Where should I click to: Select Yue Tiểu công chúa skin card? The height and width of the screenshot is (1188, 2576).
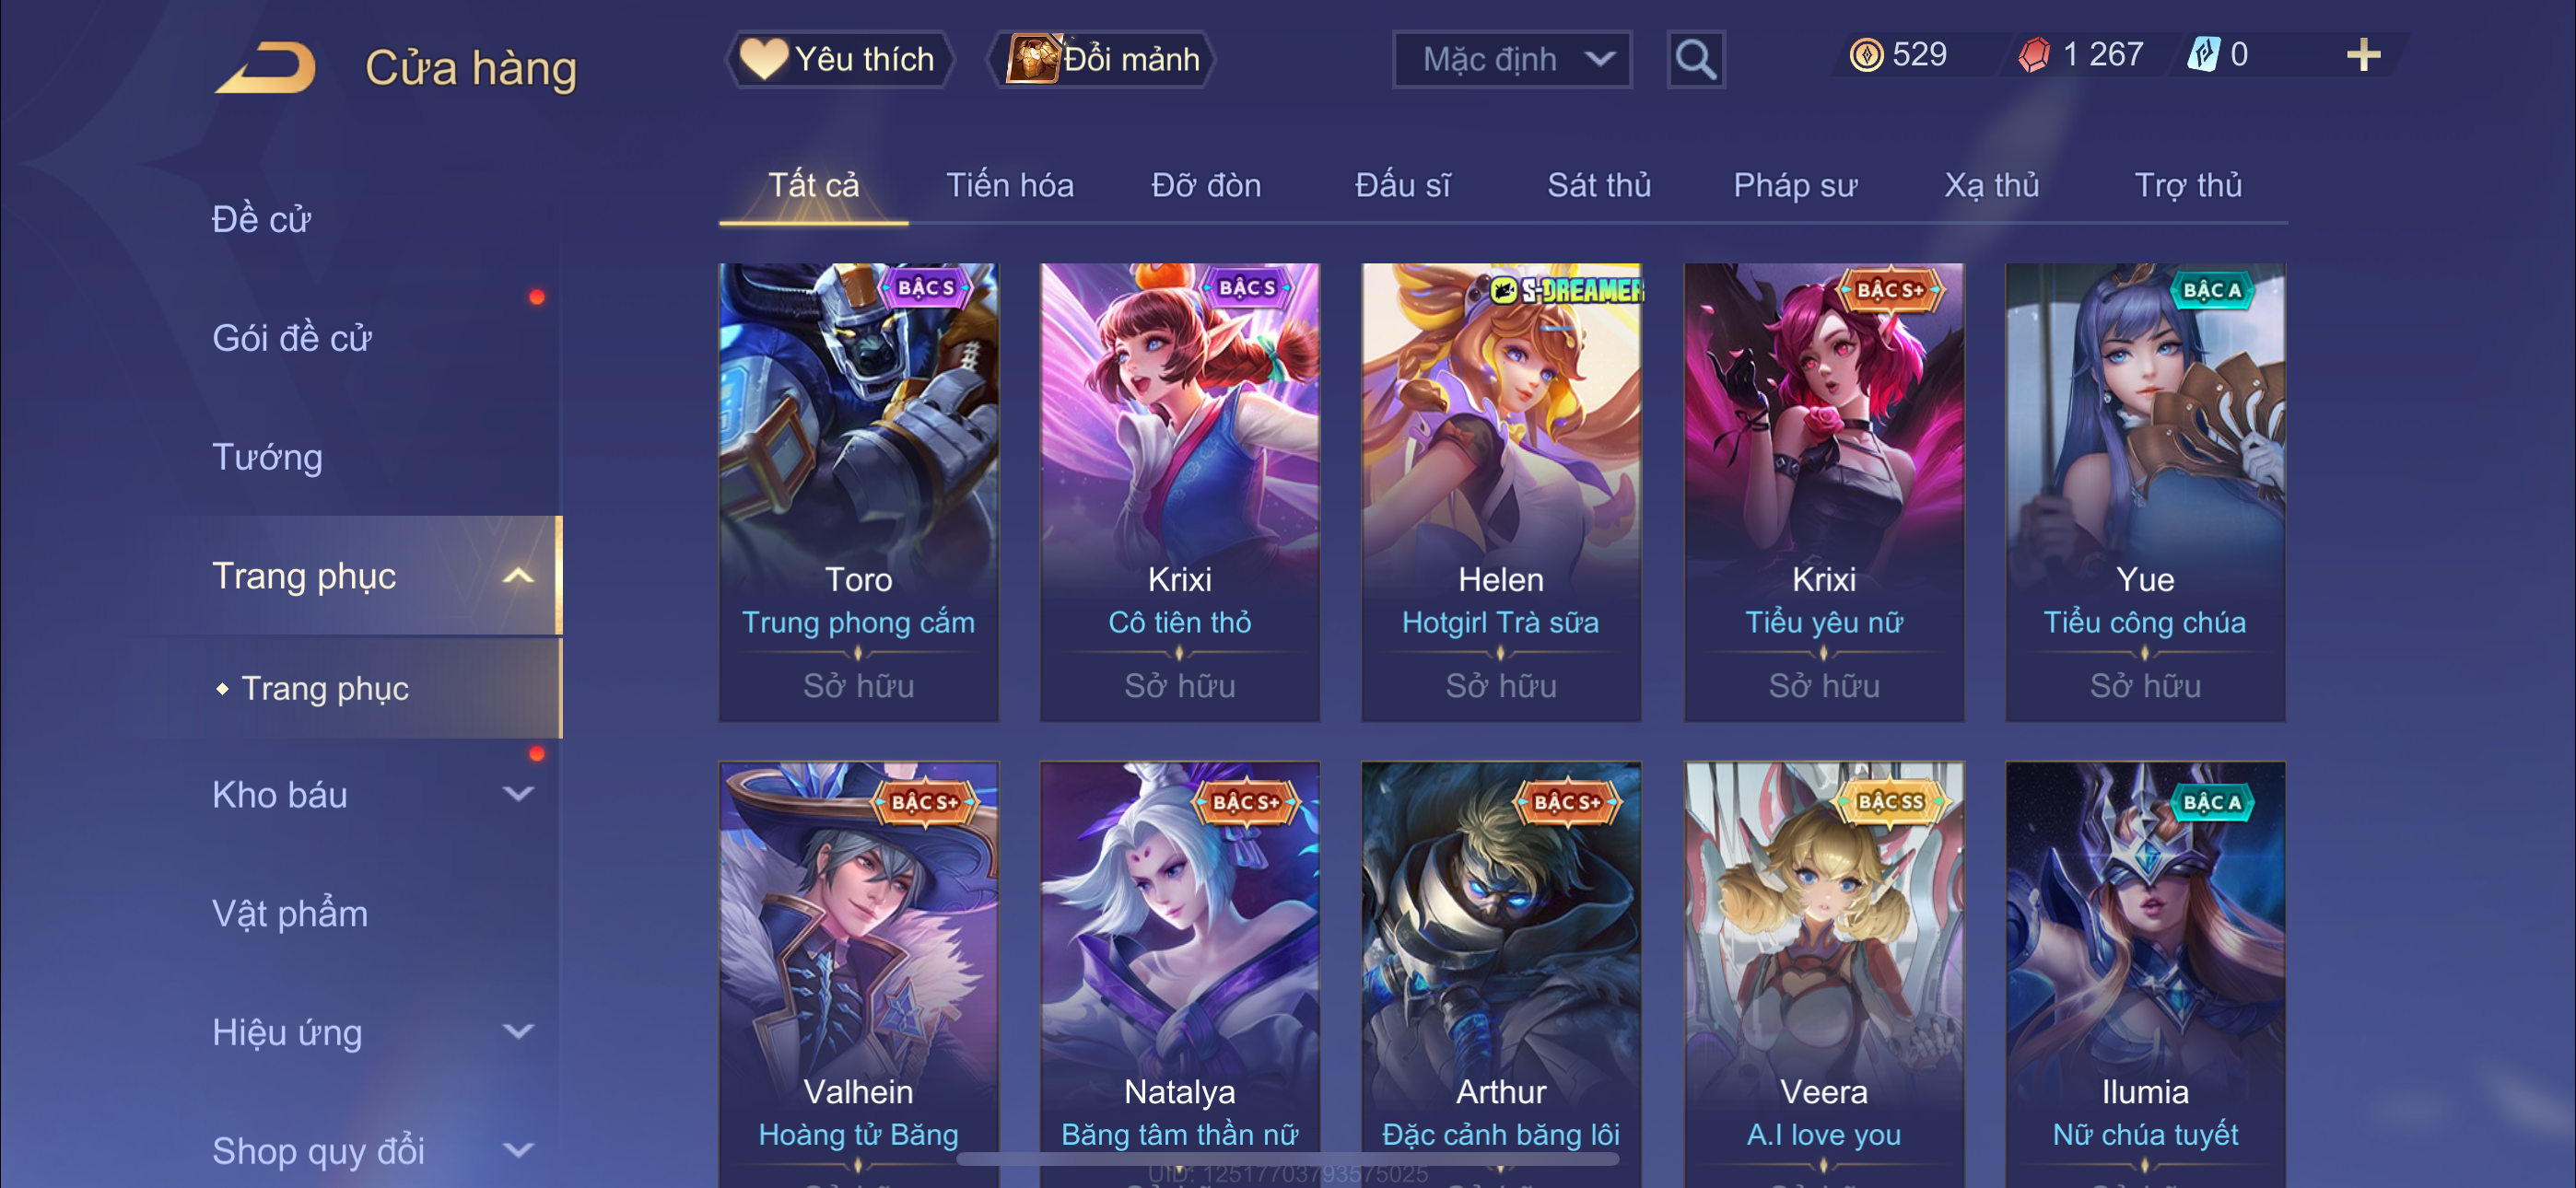[x=2145, y=492]
